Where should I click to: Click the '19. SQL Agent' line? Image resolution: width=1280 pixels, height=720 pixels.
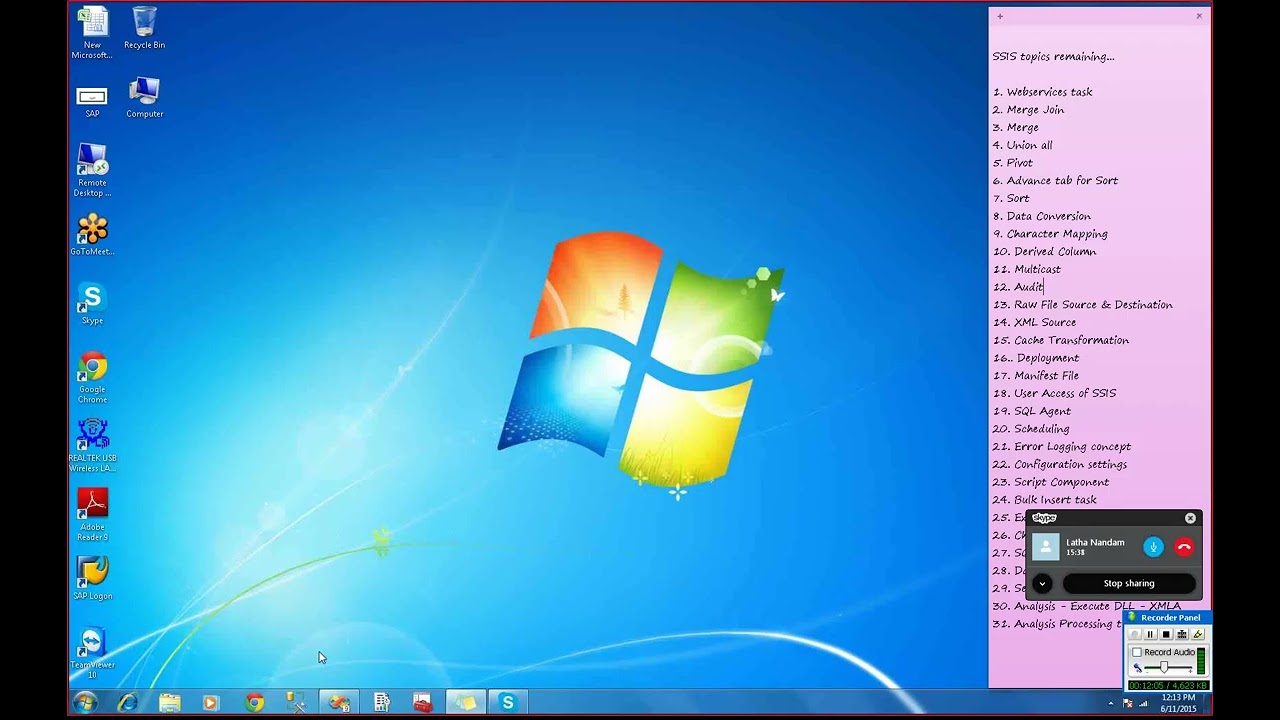pyautogui.click(x=1031, y=411)
